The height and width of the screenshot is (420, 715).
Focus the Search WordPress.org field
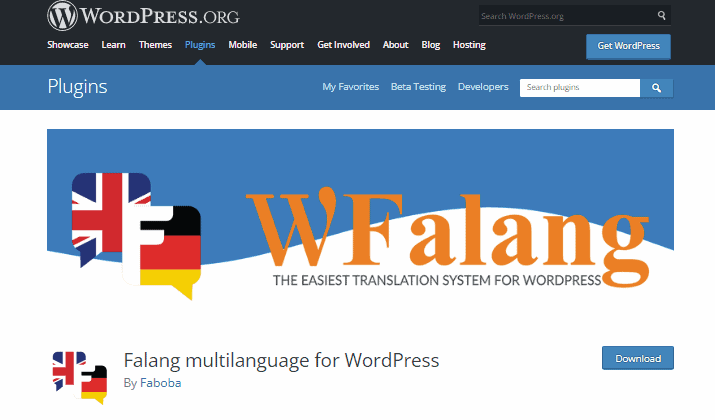pyautogui.click(x=568, y=16)
